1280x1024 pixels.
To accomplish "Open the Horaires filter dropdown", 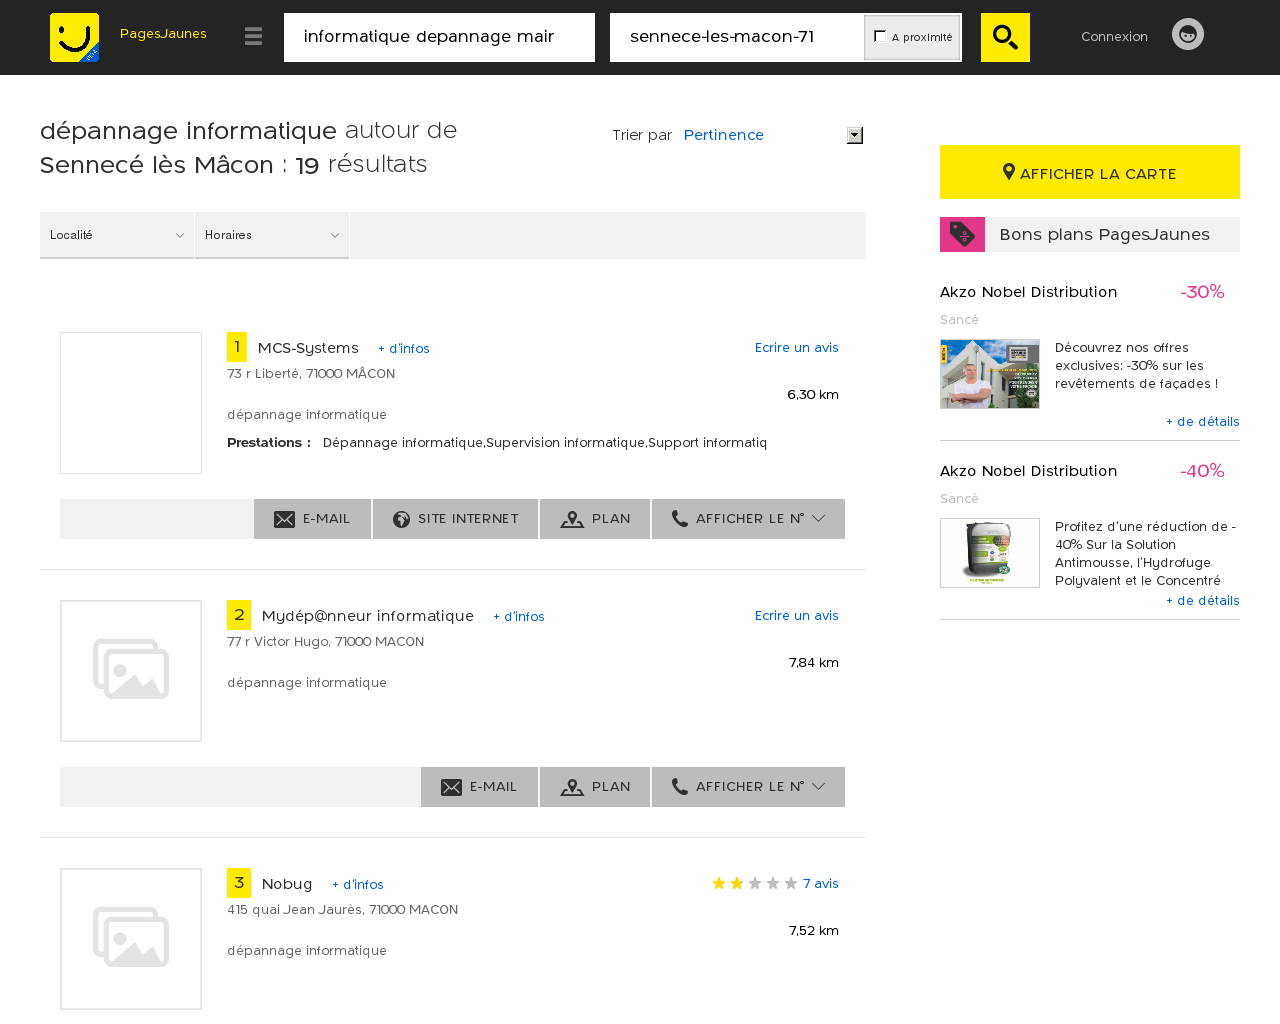I will [272, 235].
